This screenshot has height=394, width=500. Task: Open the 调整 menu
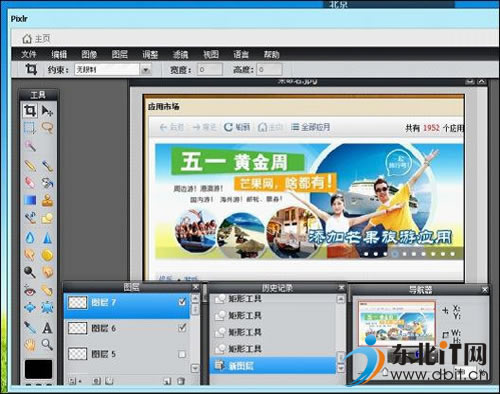click(x=150, y=54)
